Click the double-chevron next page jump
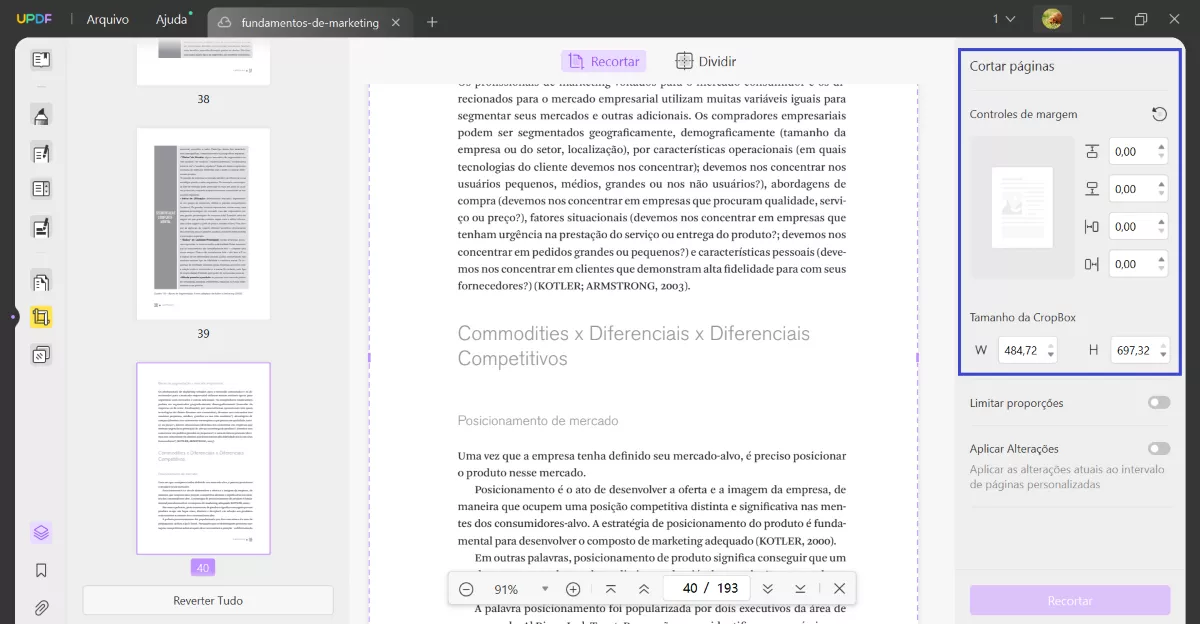 point(768,589)
